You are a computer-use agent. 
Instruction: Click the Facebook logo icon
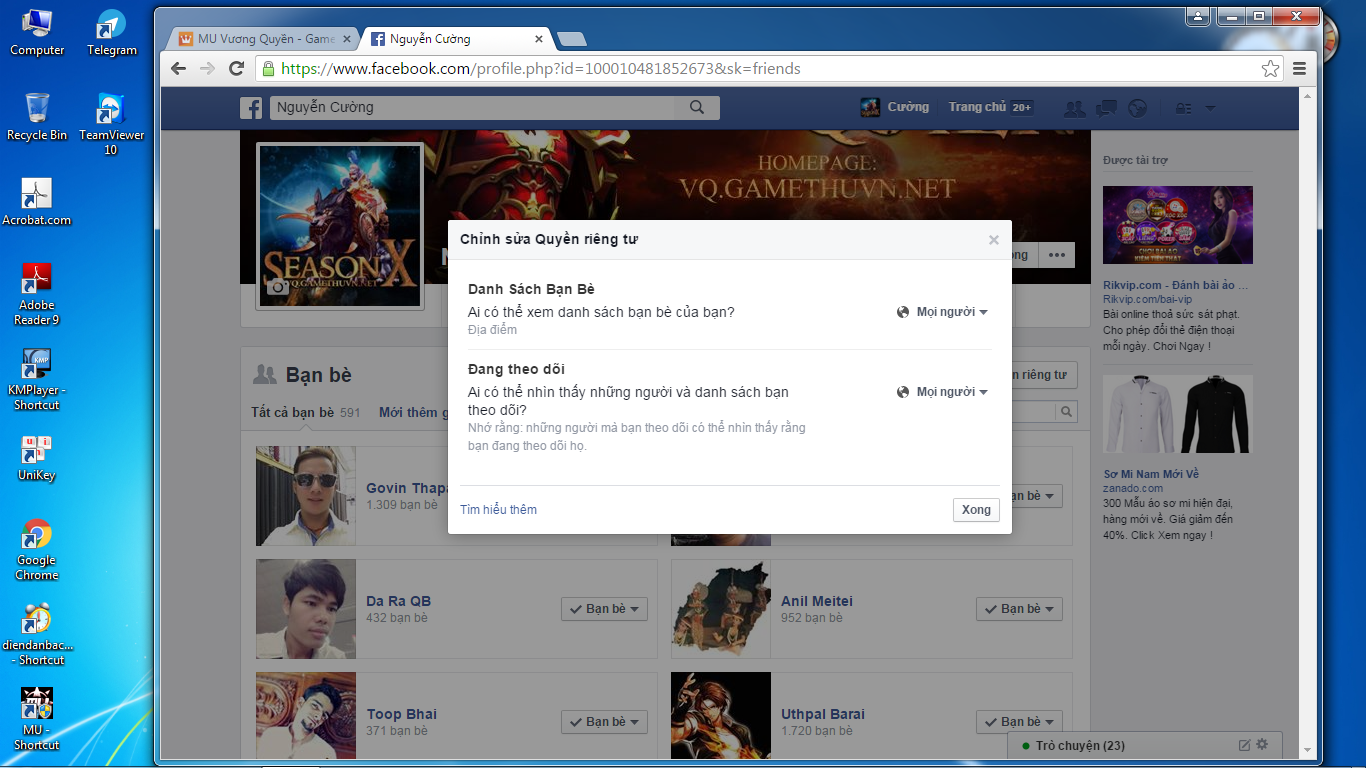coord(251,108)
